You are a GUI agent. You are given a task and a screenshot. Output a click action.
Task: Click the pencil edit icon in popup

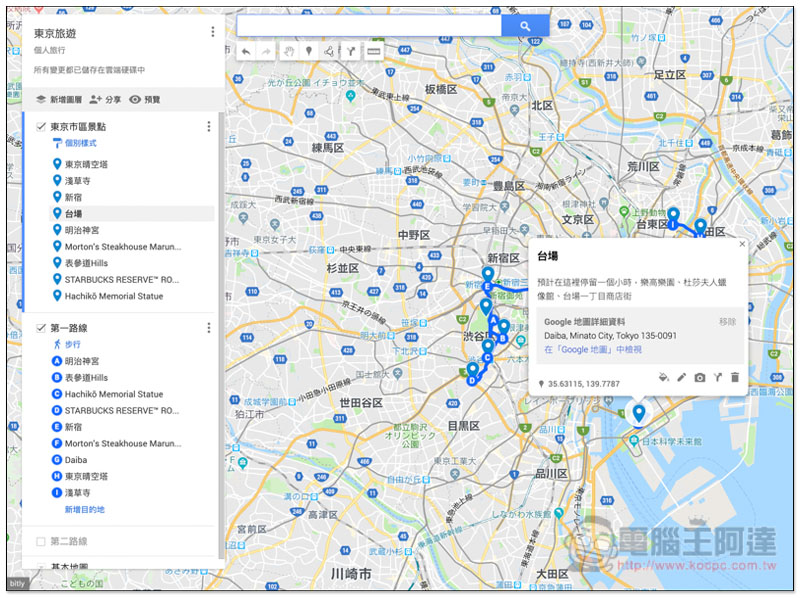(682, 378)
